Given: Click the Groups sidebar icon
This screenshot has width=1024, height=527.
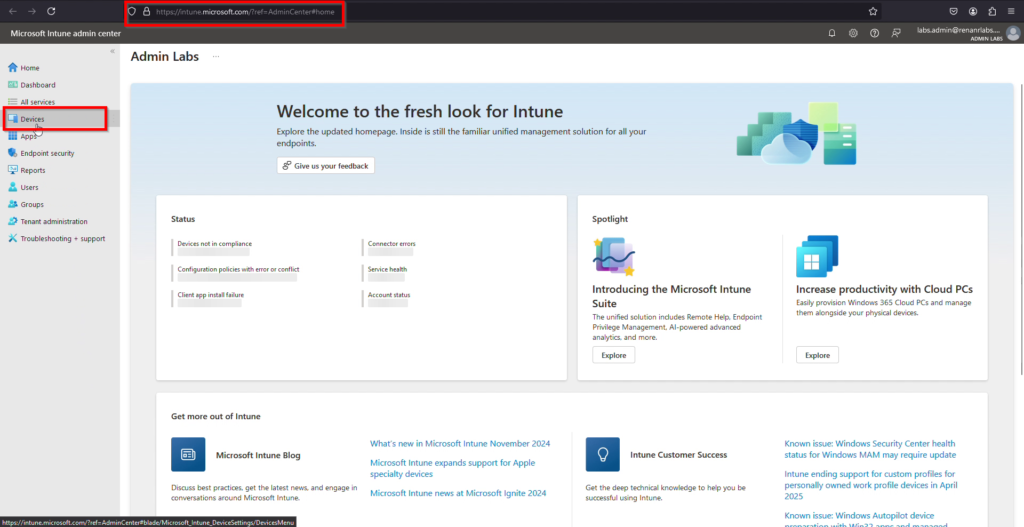Looking at the screenshot, I should click(x=12, y=204).
